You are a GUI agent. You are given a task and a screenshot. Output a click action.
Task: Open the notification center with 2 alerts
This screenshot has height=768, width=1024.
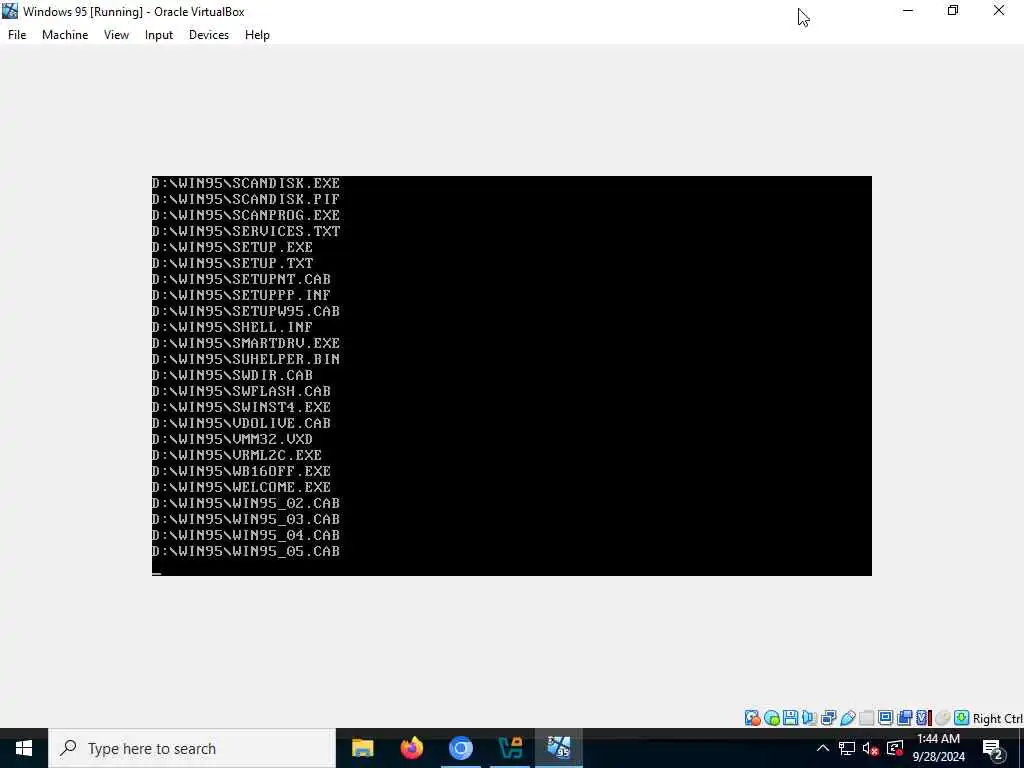pyautogui.click(x=993, y=748)
